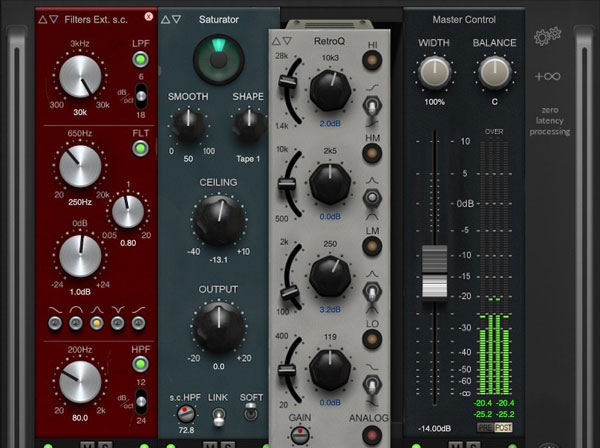Screen dimensions: 600x448
Task: Flip the Saturator LINK switch
Action: [x=217, y=415]
